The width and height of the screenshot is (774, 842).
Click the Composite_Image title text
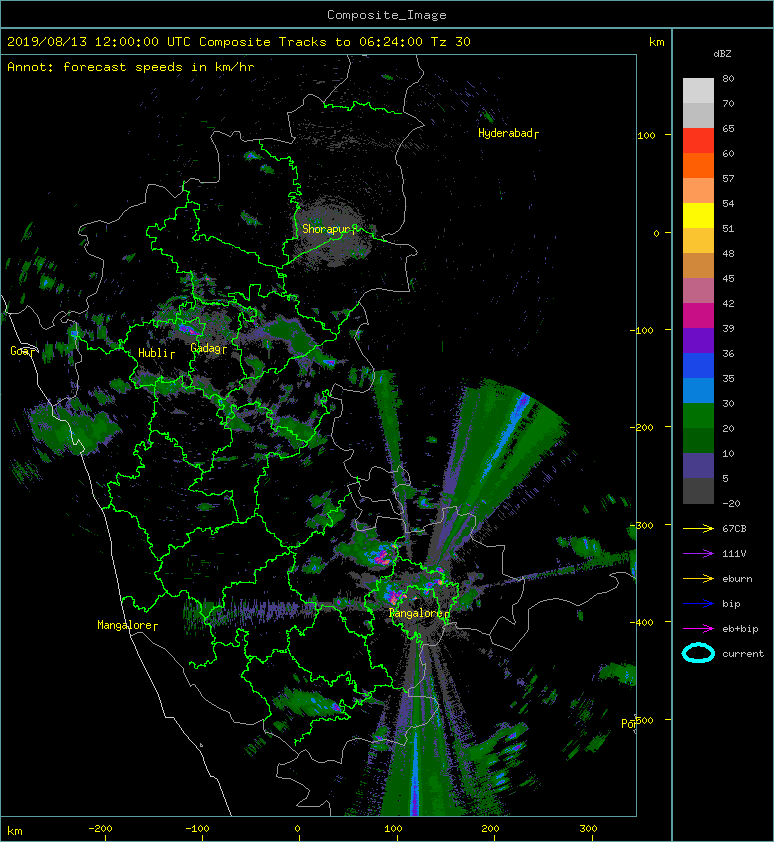(x=387, y=15)
